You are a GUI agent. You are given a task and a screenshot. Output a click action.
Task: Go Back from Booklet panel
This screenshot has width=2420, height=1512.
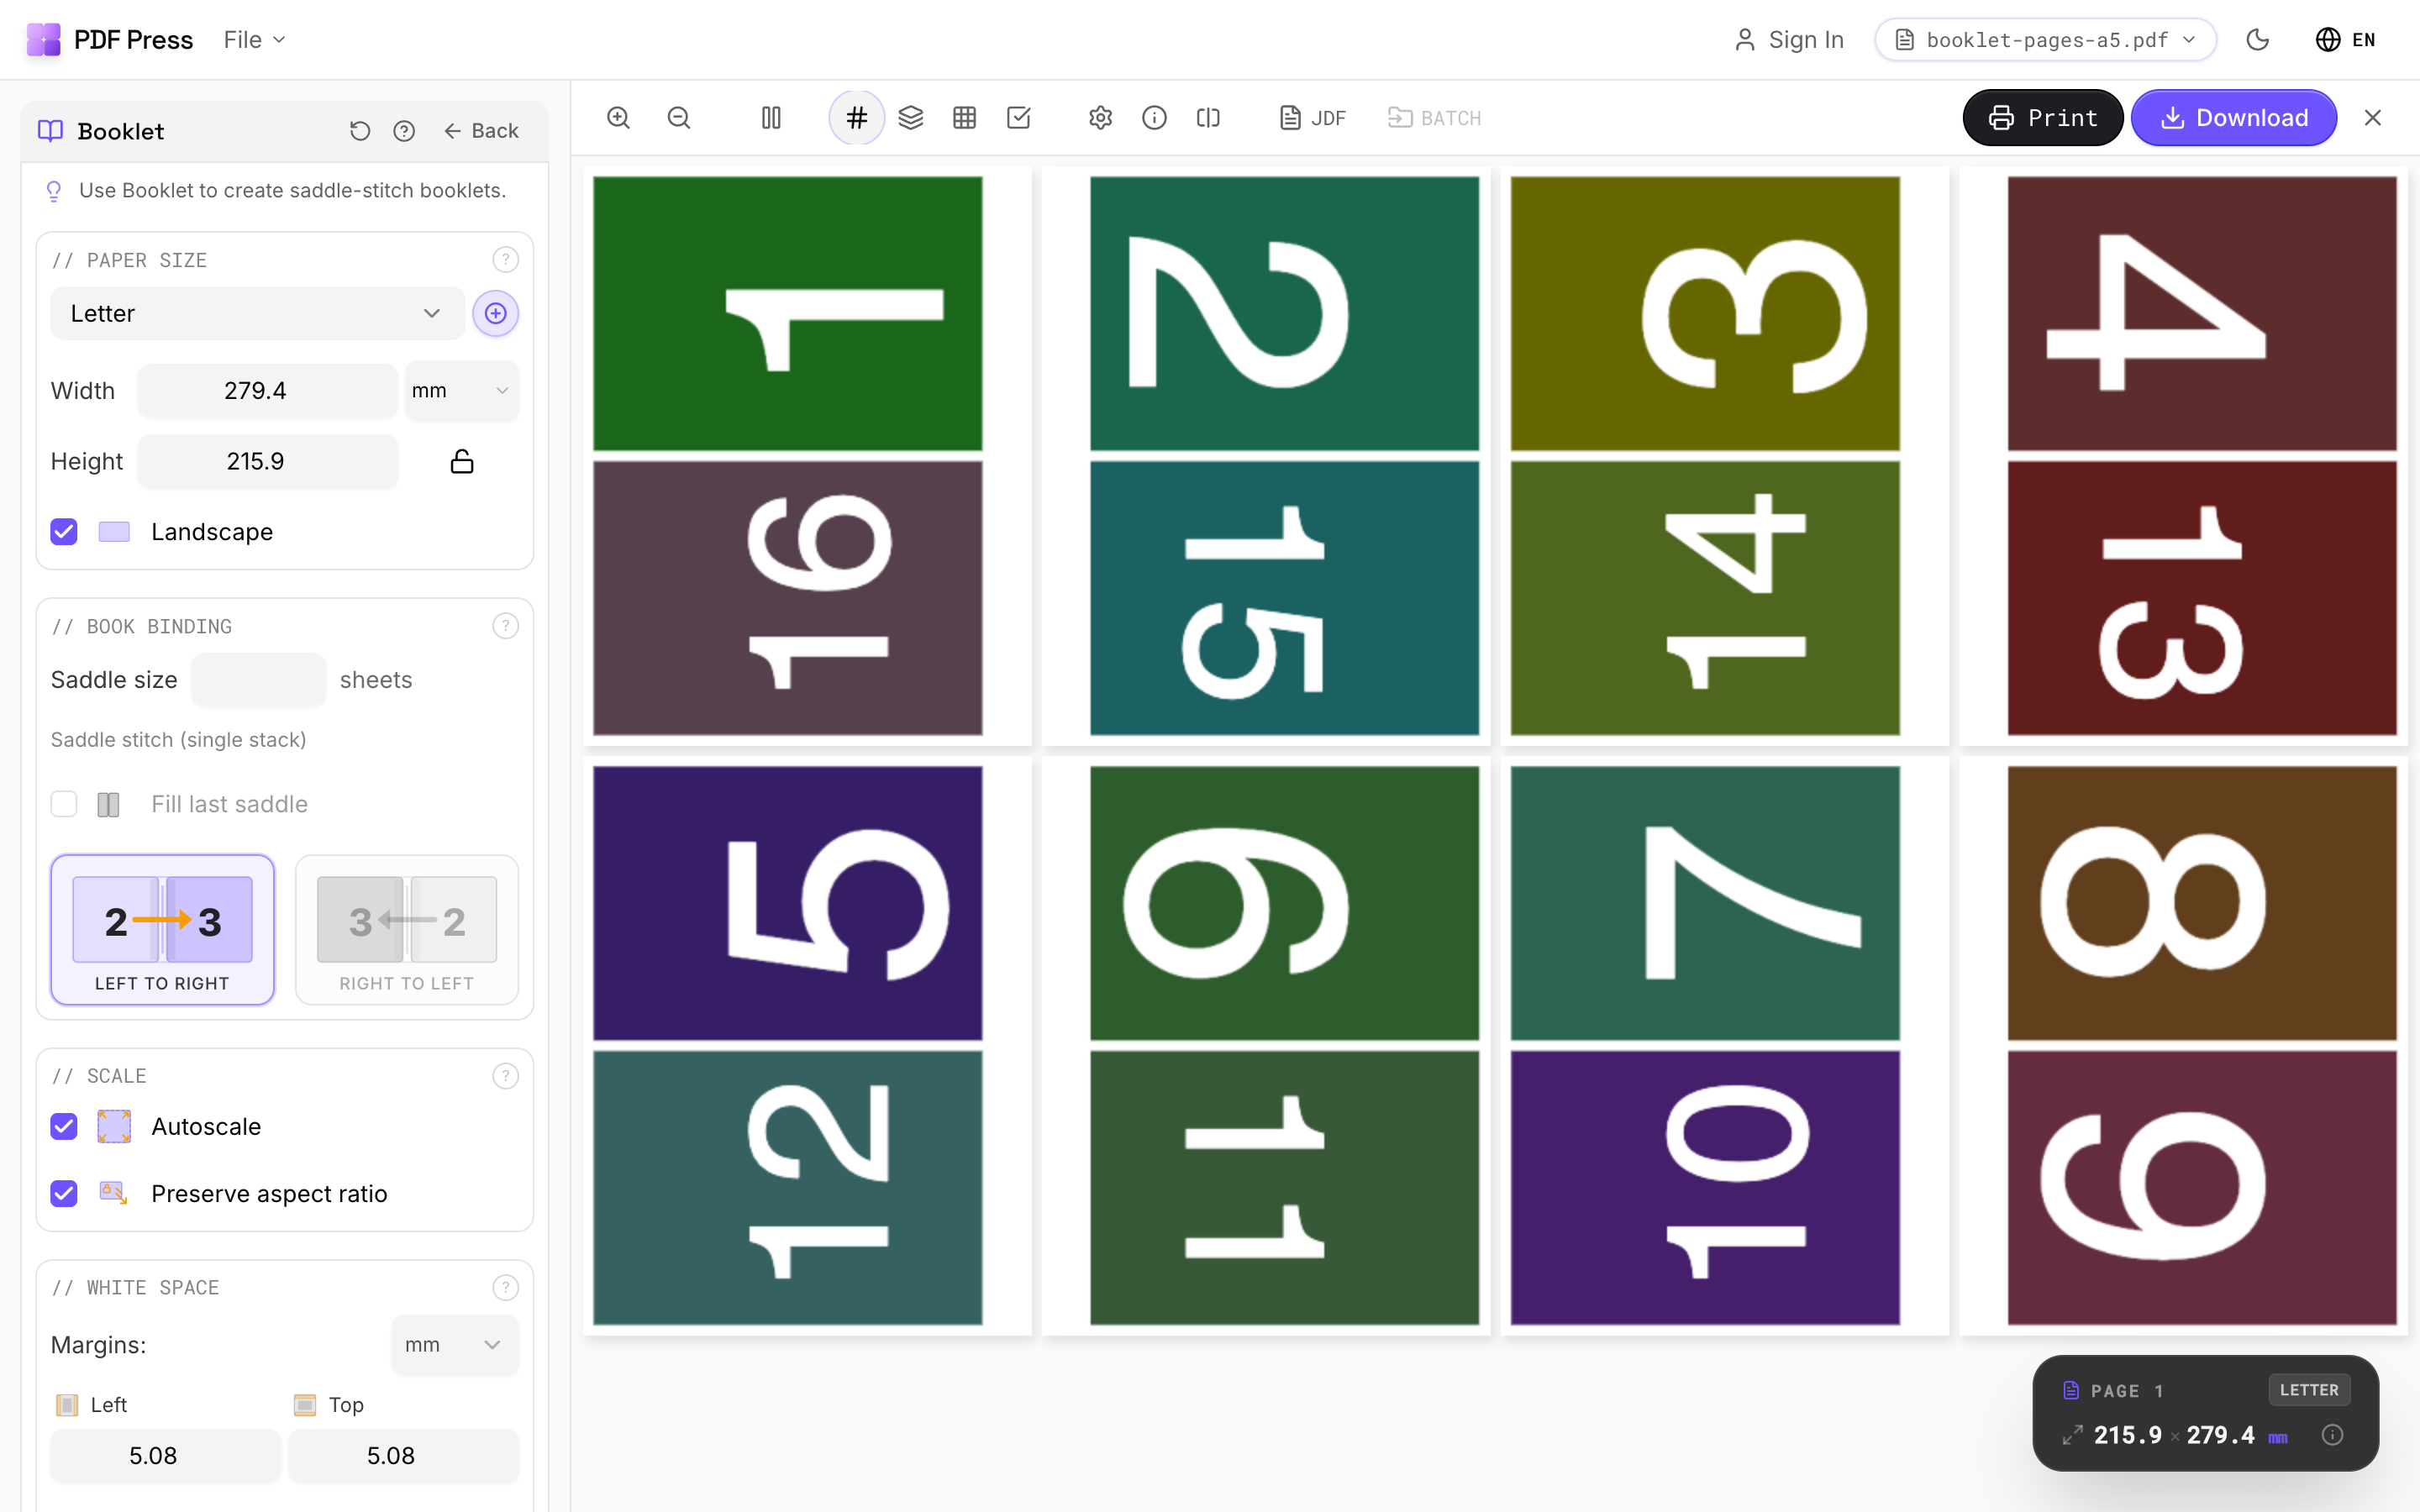click(481, 131)
